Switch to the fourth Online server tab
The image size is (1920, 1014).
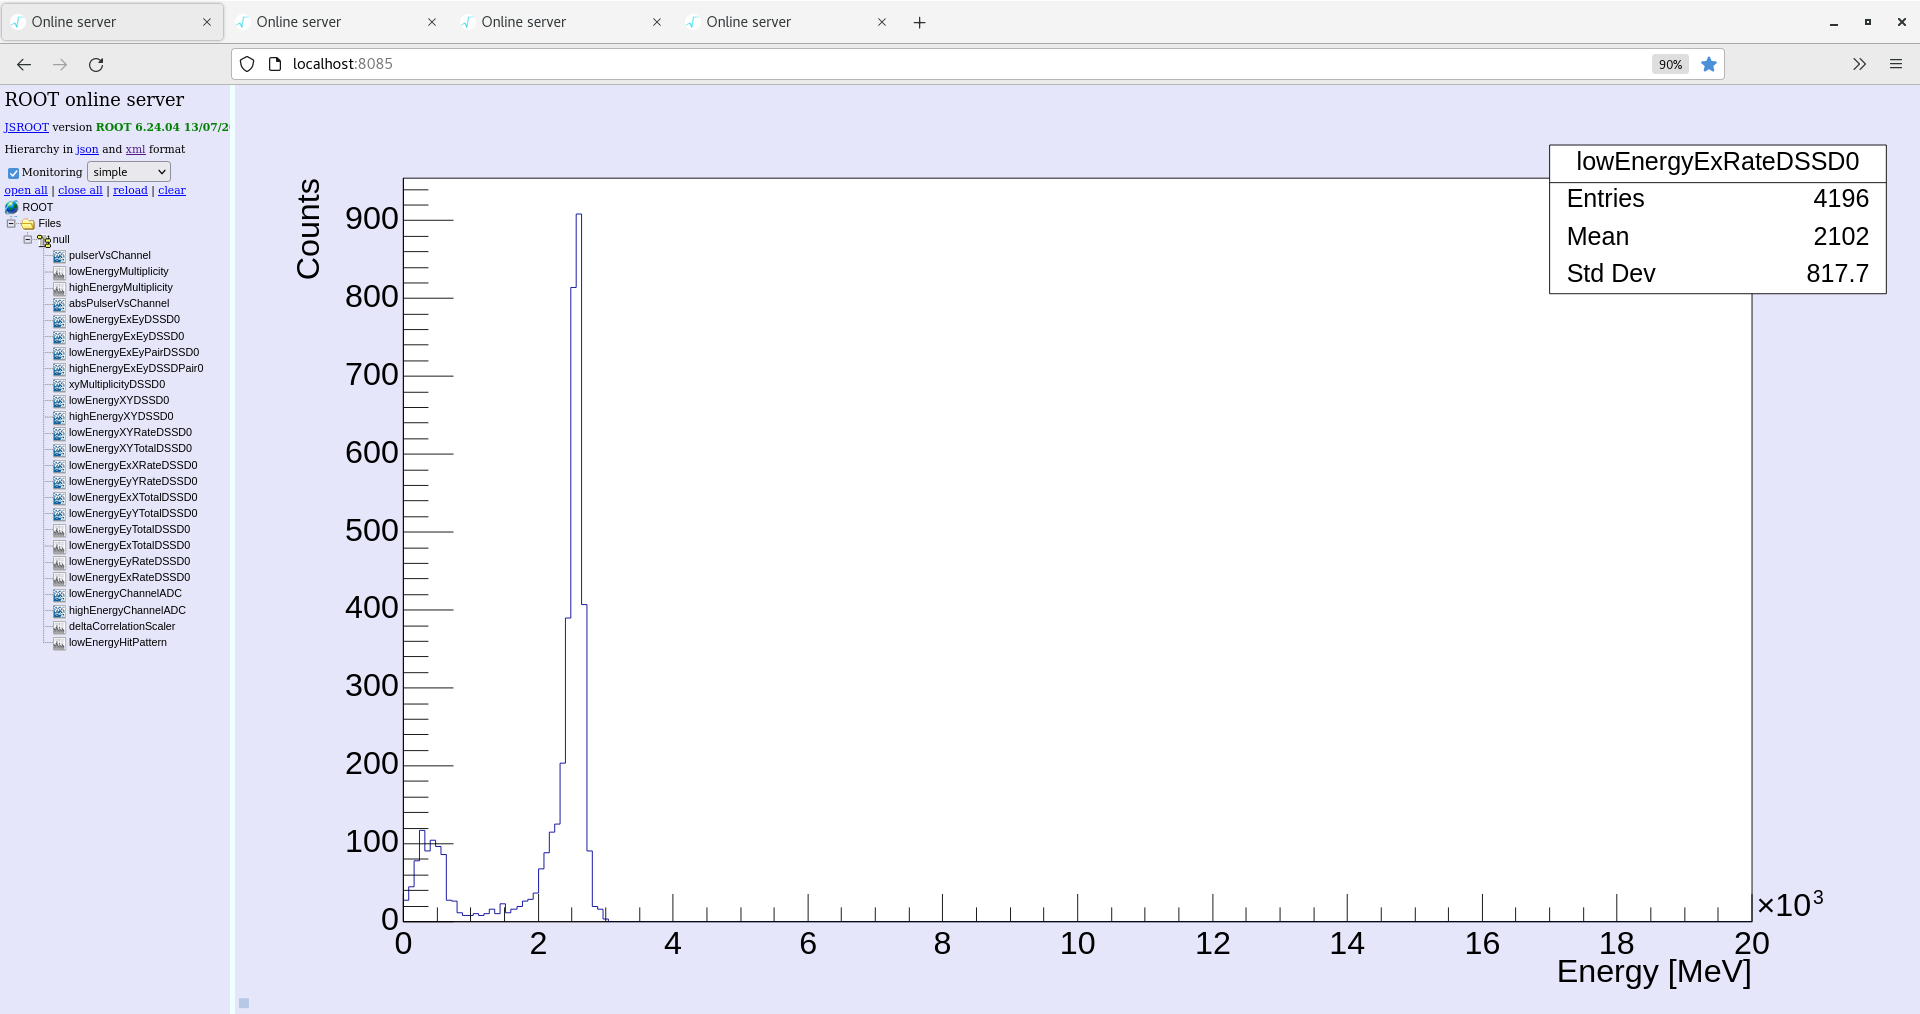785,22
